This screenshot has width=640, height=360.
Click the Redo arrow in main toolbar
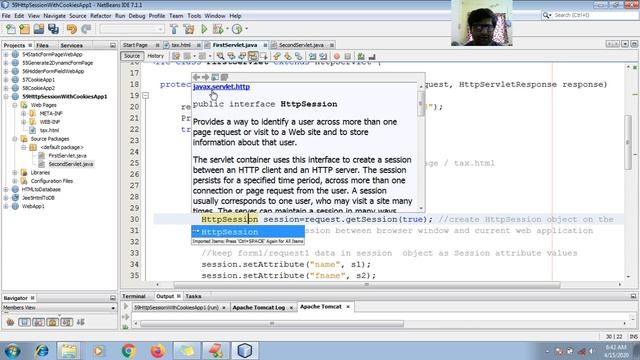coord(86,29)
